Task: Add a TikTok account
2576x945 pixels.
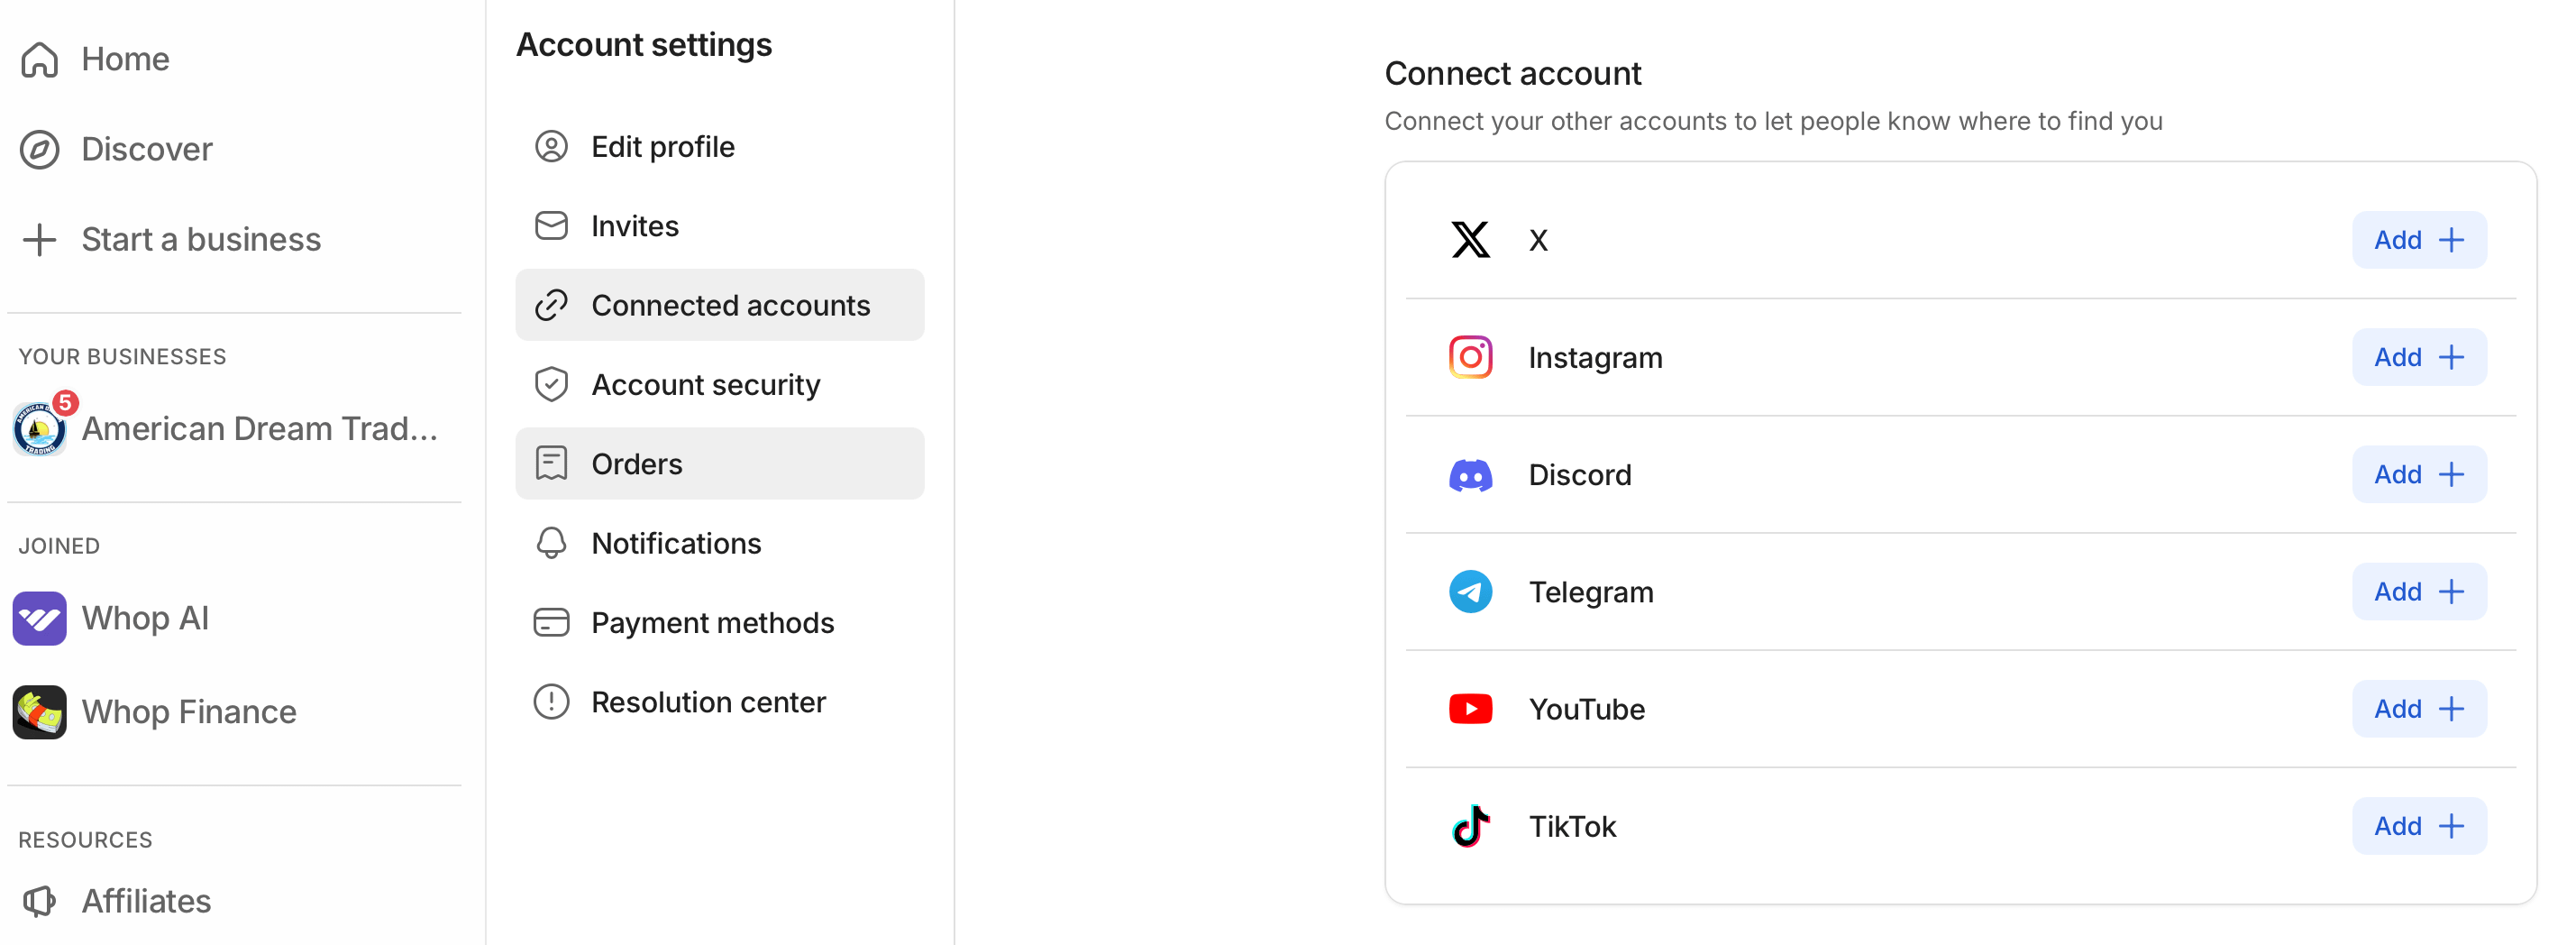Action: [2419, 826]
